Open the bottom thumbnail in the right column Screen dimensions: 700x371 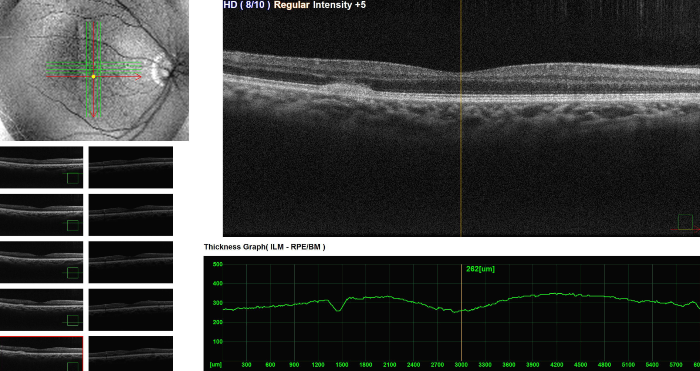pyautogui.click(x=131, y=354)
